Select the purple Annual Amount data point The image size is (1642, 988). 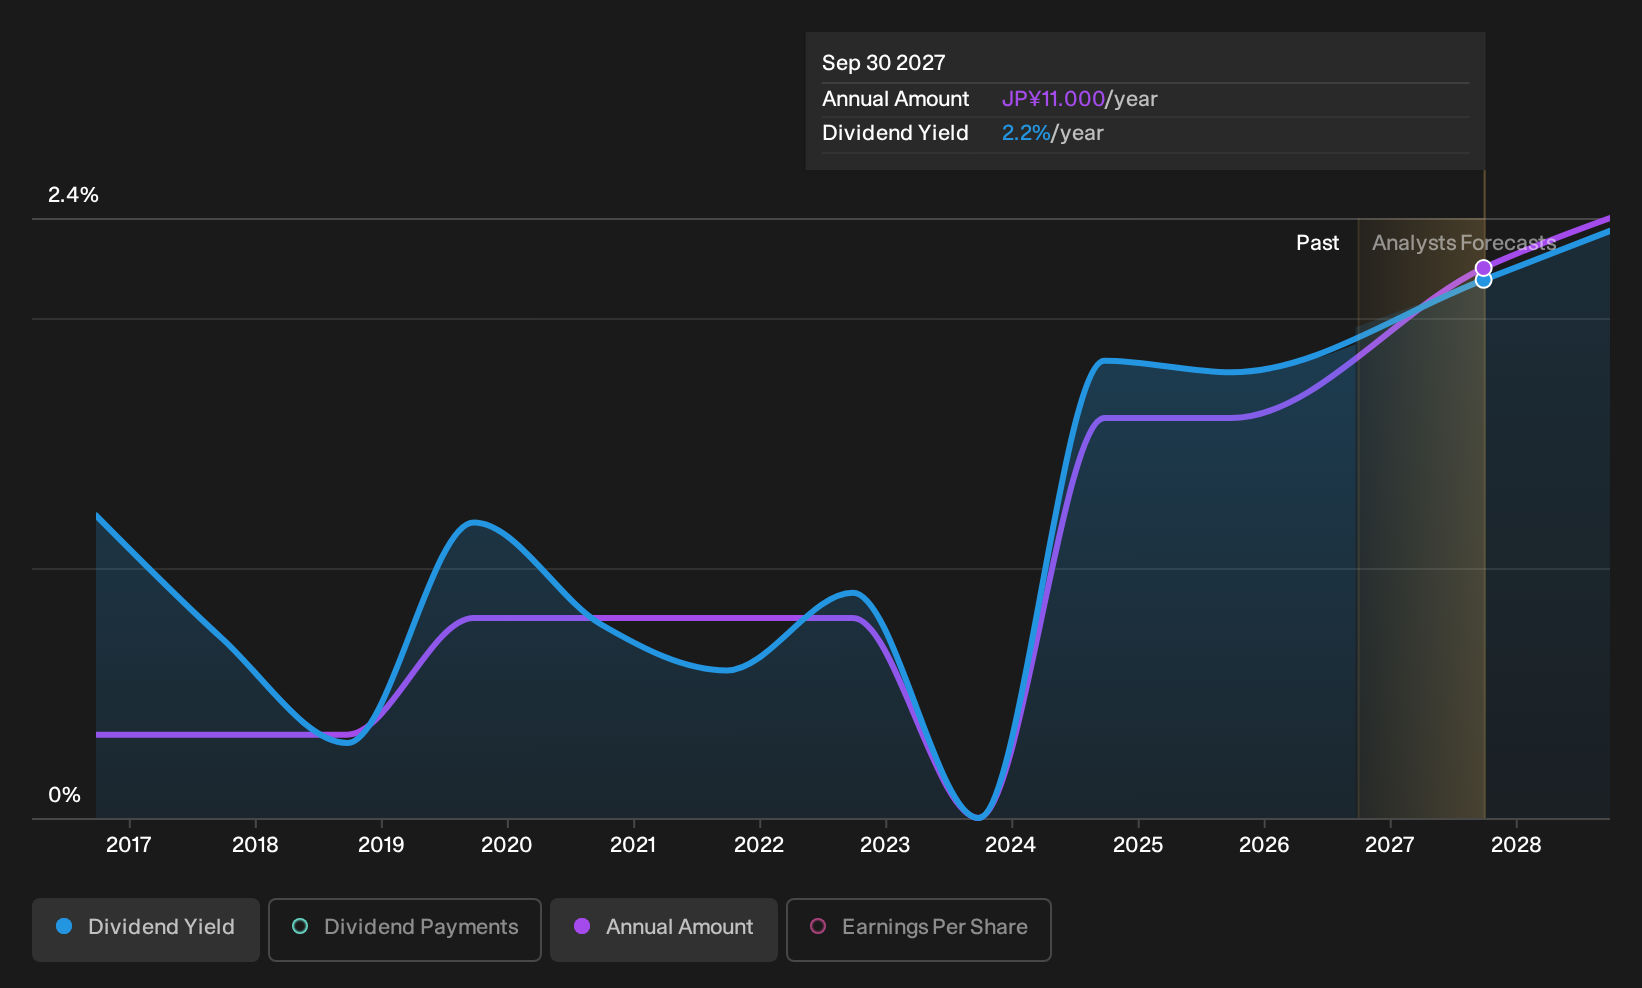[1484, 268]
